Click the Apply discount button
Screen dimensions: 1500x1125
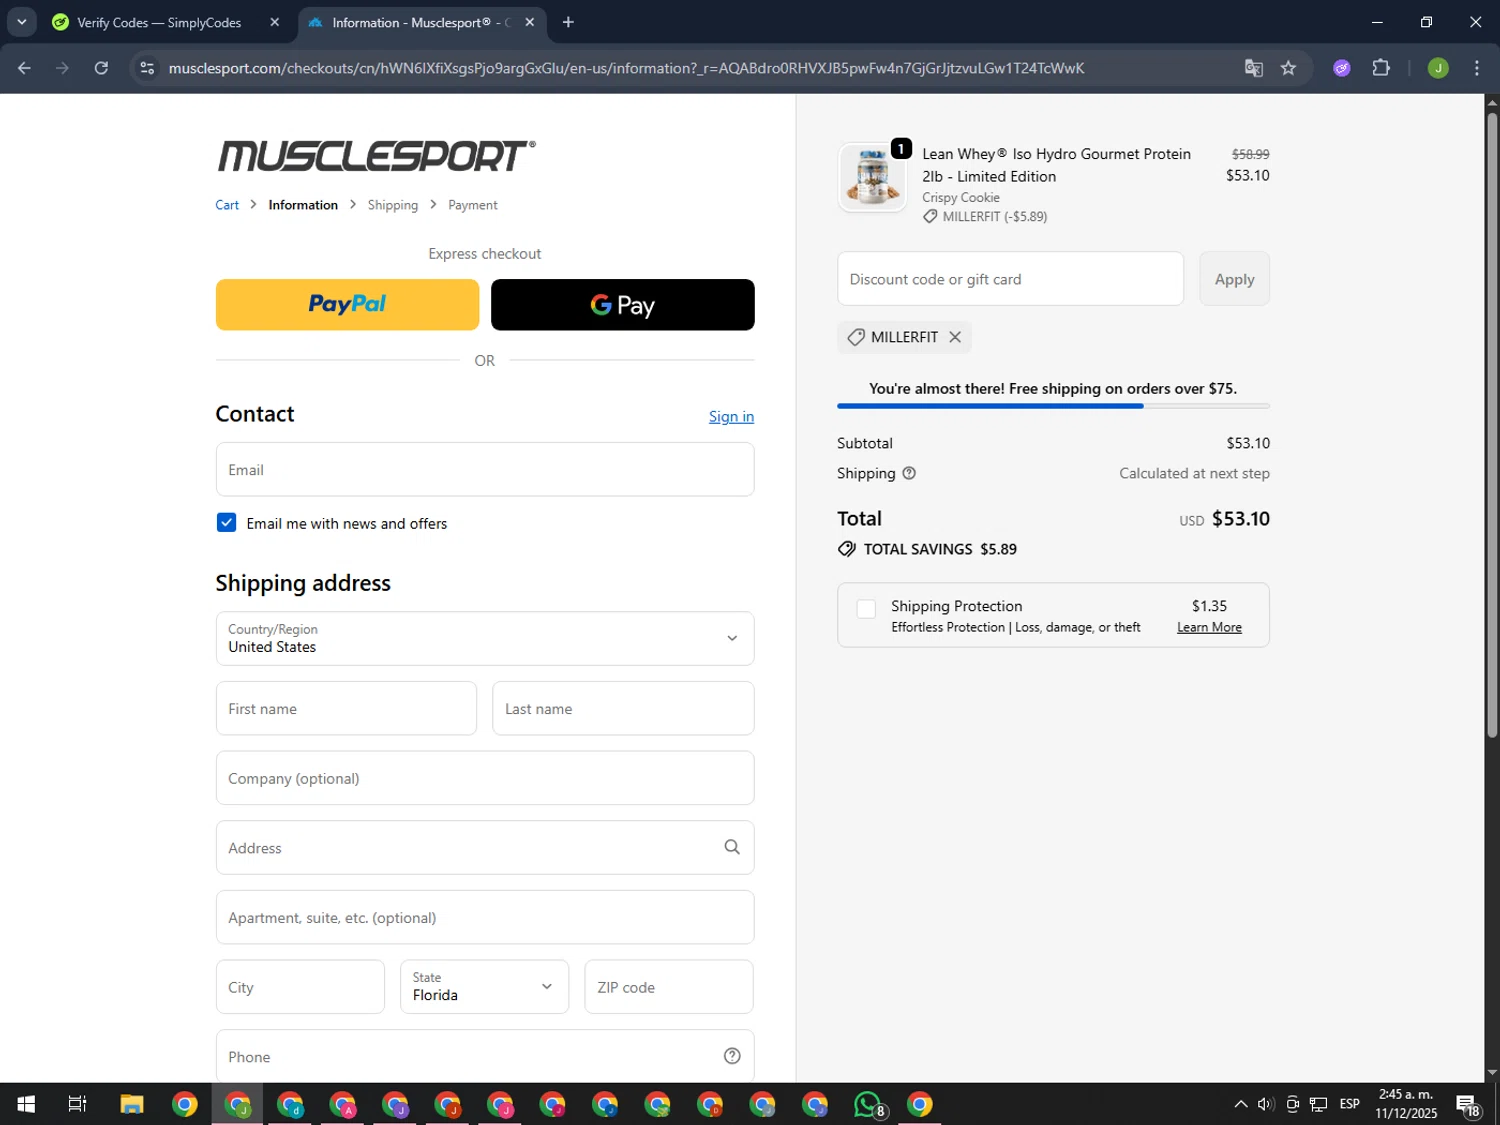(x=1234, y=279)
